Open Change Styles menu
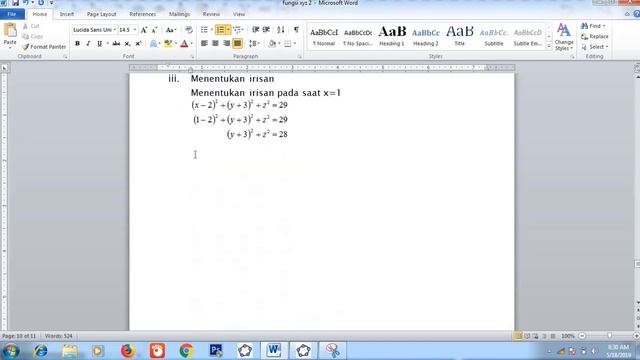This screenshot has height=360, width=640. click(x=564, y=37)
